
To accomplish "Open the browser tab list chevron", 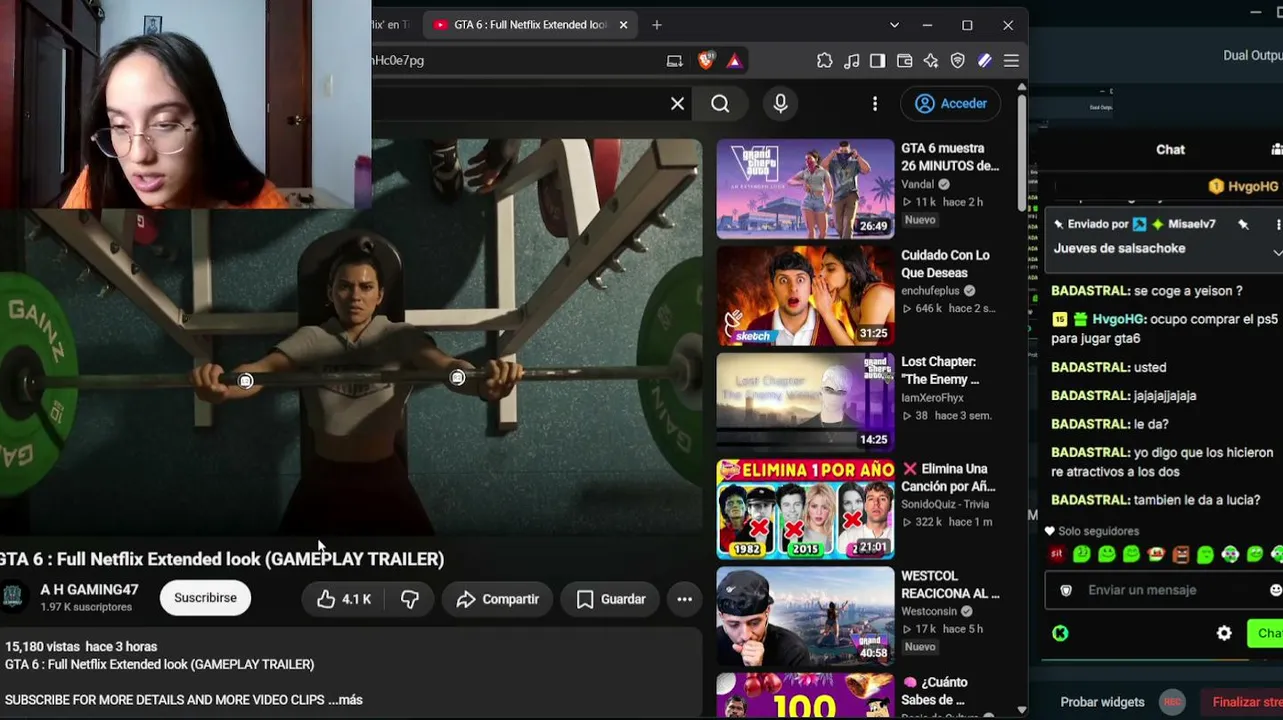I will click(x=894, y=25).
